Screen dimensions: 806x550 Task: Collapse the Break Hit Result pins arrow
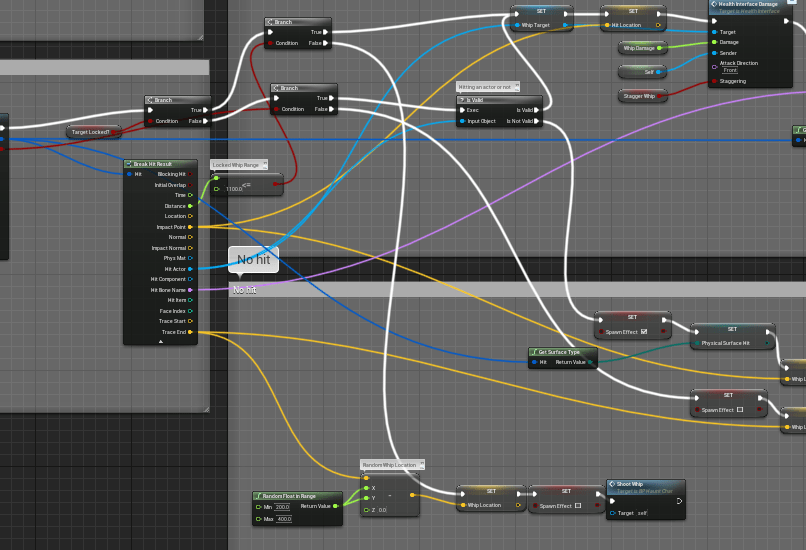[160, 341]
